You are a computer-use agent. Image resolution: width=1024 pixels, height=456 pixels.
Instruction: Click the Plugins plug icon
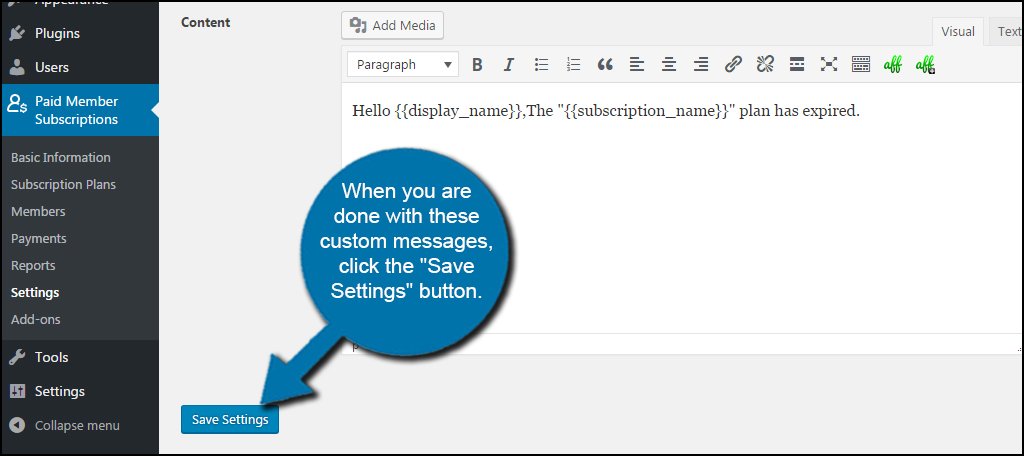click(x=17, y=33)
